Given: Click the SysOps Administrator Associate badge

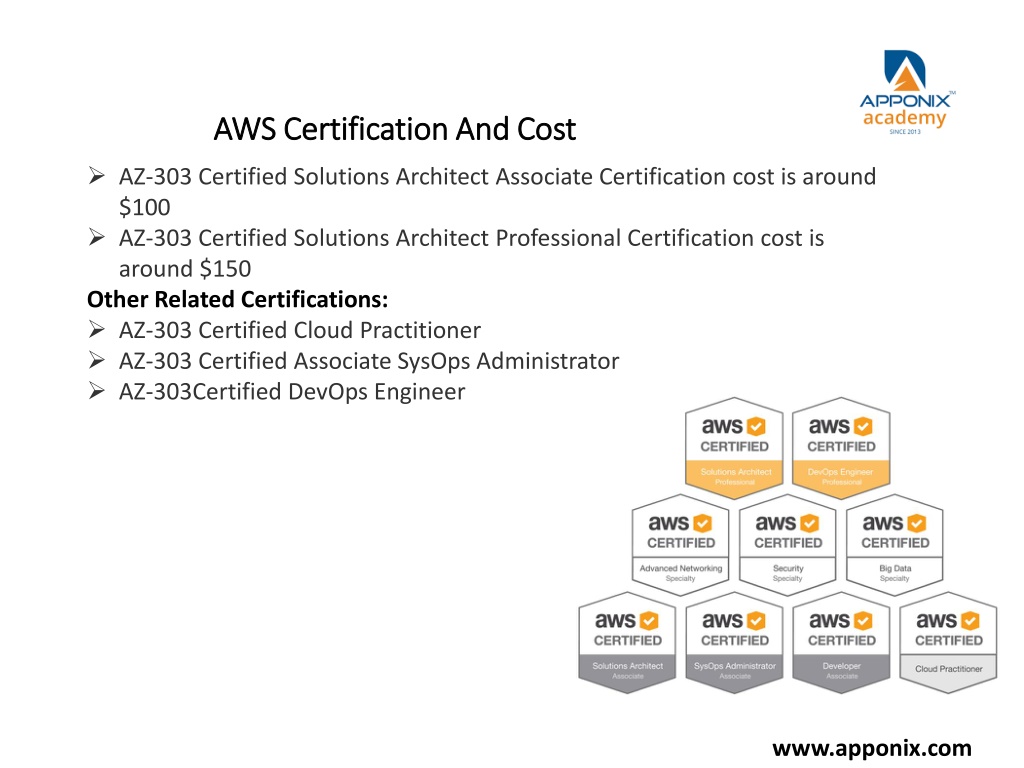Looking at the screenshot, I should [734, 643].
